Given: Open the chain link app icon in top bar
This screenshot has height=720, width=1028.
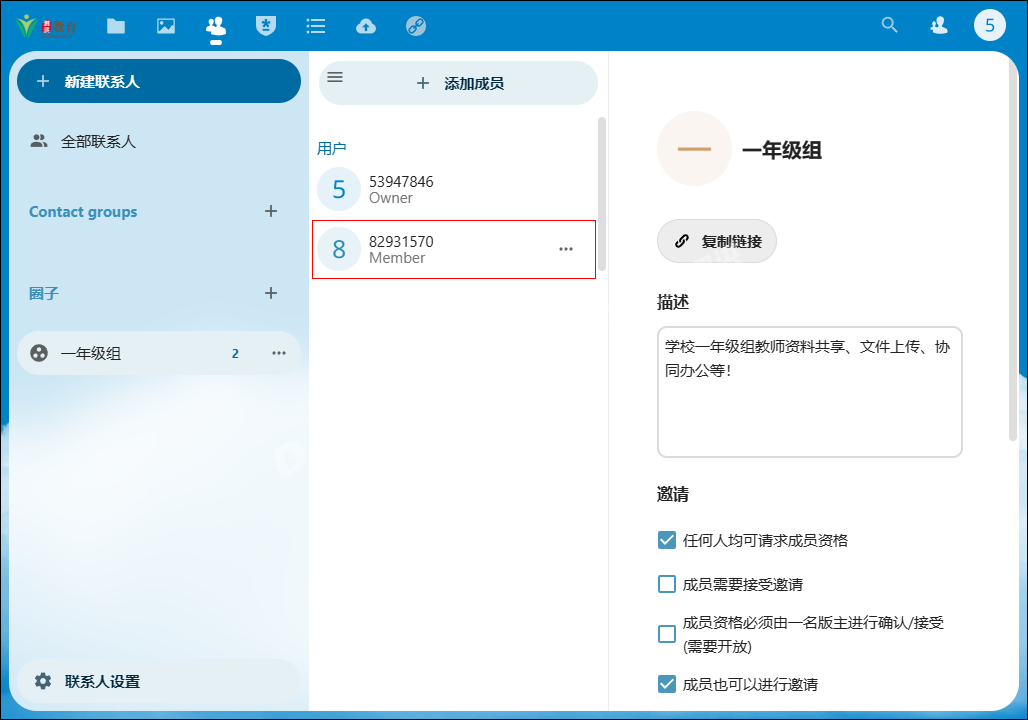Looking at the screenshot, I should (416, 26).
